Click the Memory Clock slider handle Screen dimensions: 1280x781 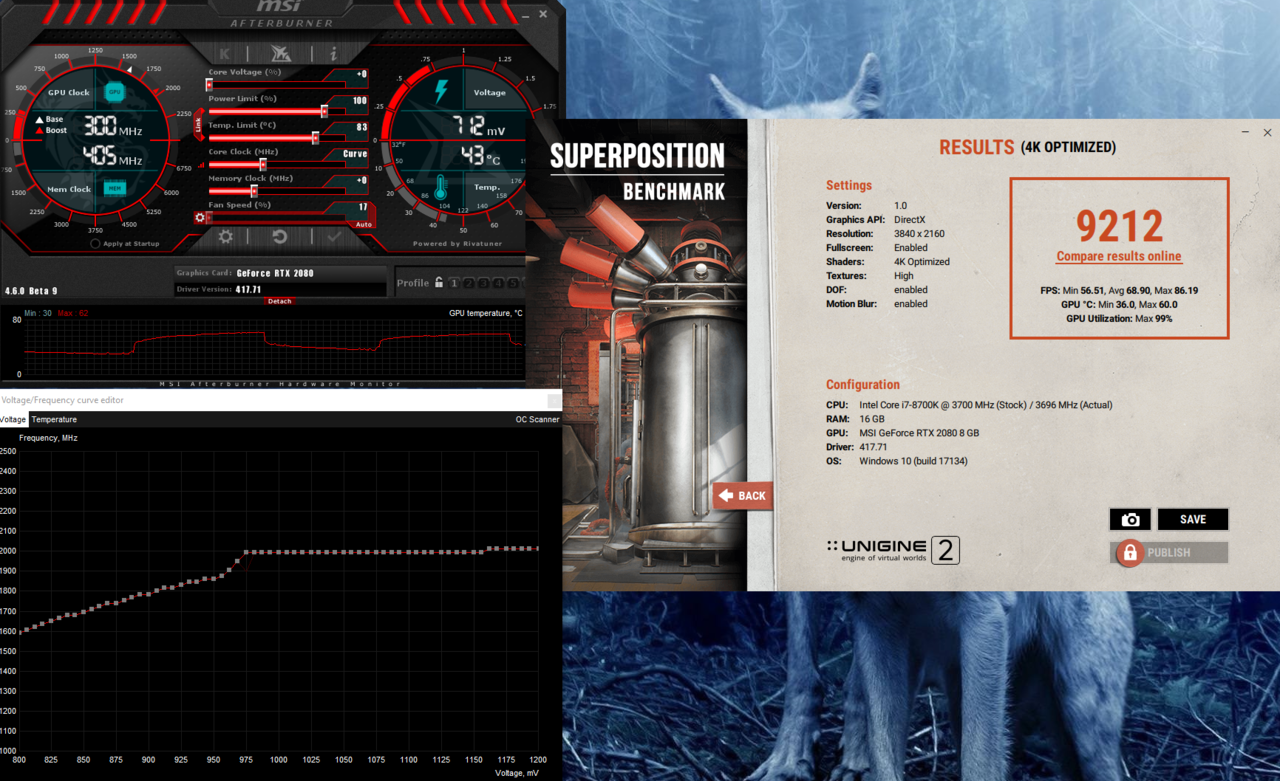(254, 191)
